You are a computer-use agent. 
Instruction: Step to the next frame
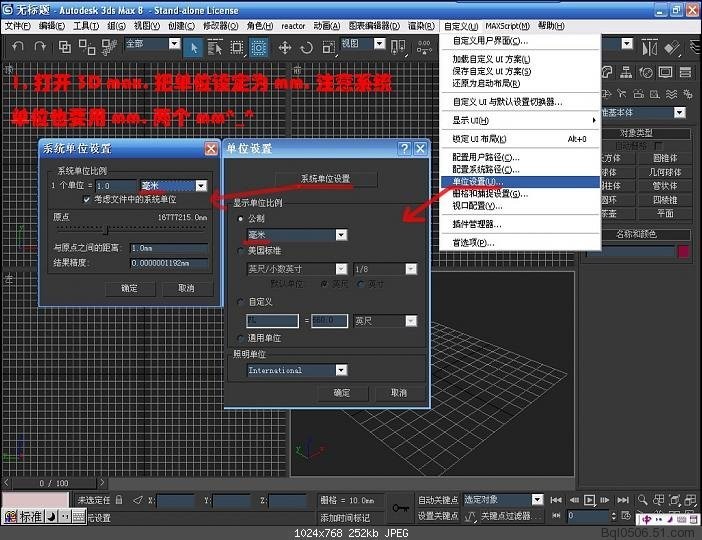pyautogui.click(x=605, y=500)
